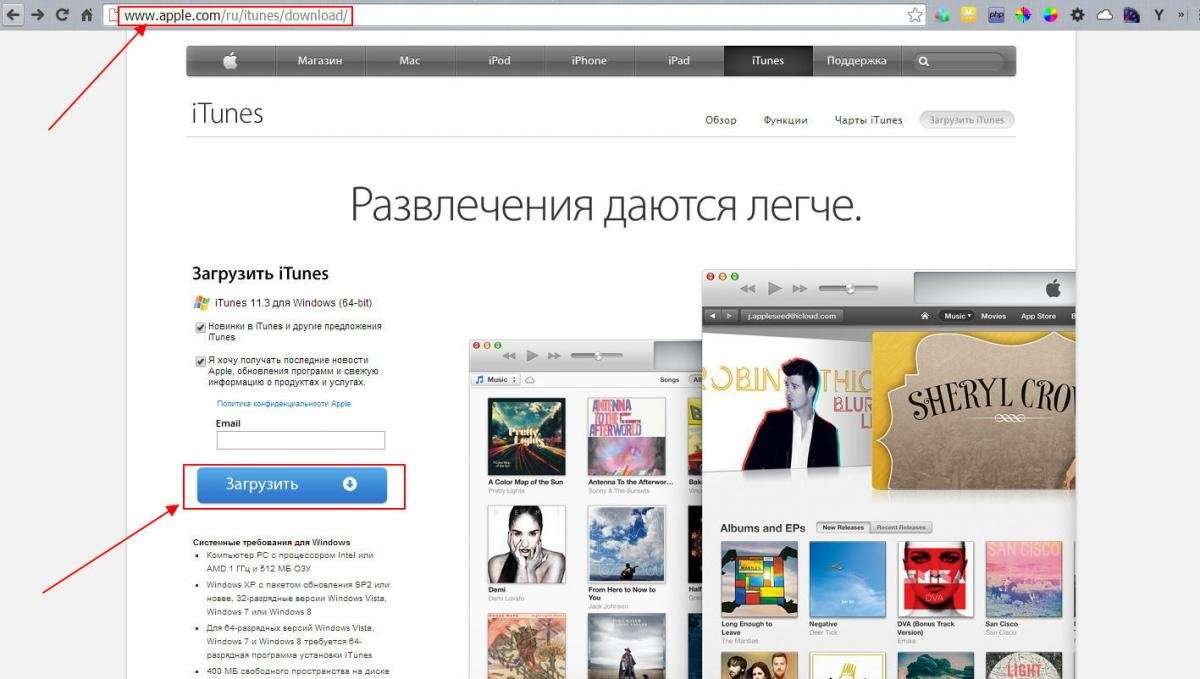Click the A Color Map of the Sun cover
The height and width of the screenshot is (679, 1200).
click(x=526, y=436)
